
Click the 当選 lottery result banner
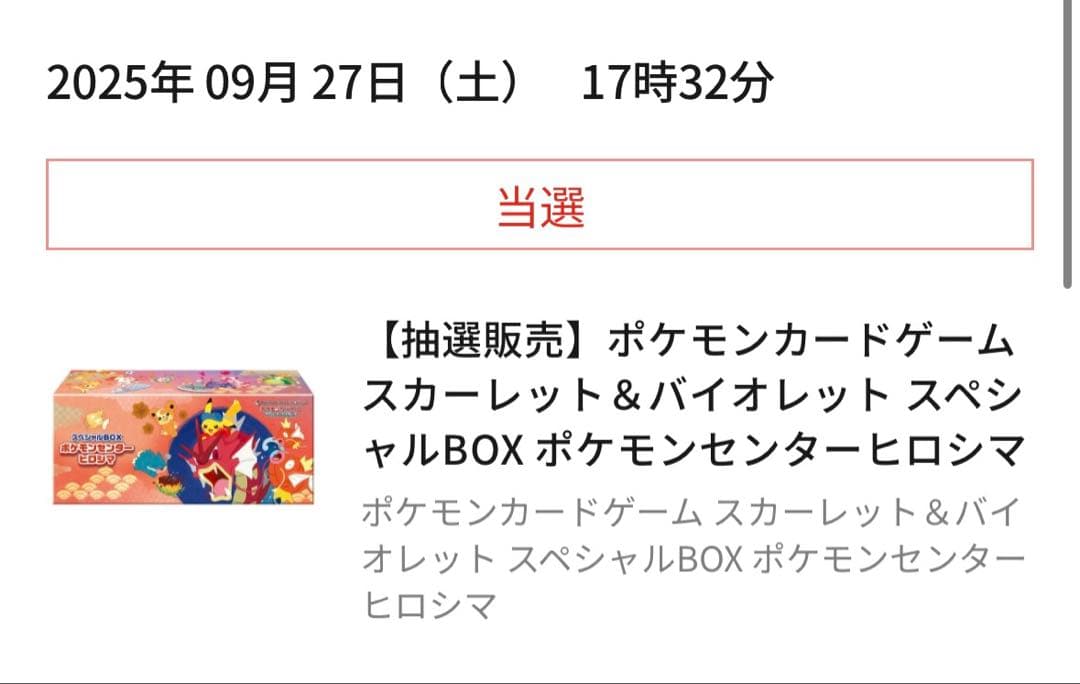click(539, 205)
